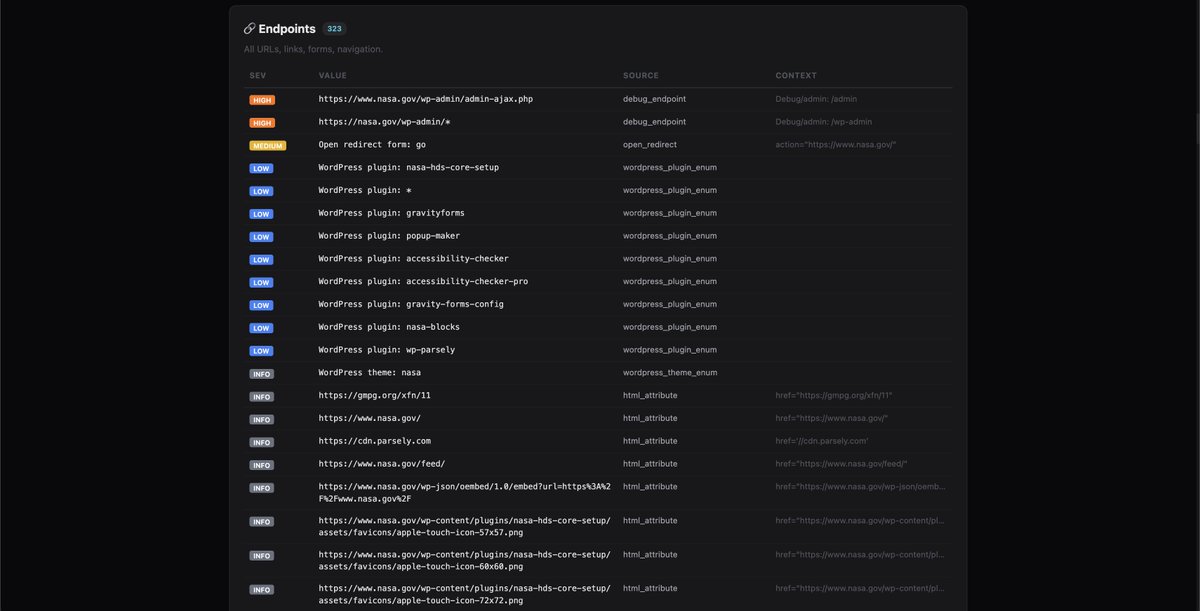Click the 323 count badge
The width and height of the screenshot is (1200, 611).
point(334,29)
